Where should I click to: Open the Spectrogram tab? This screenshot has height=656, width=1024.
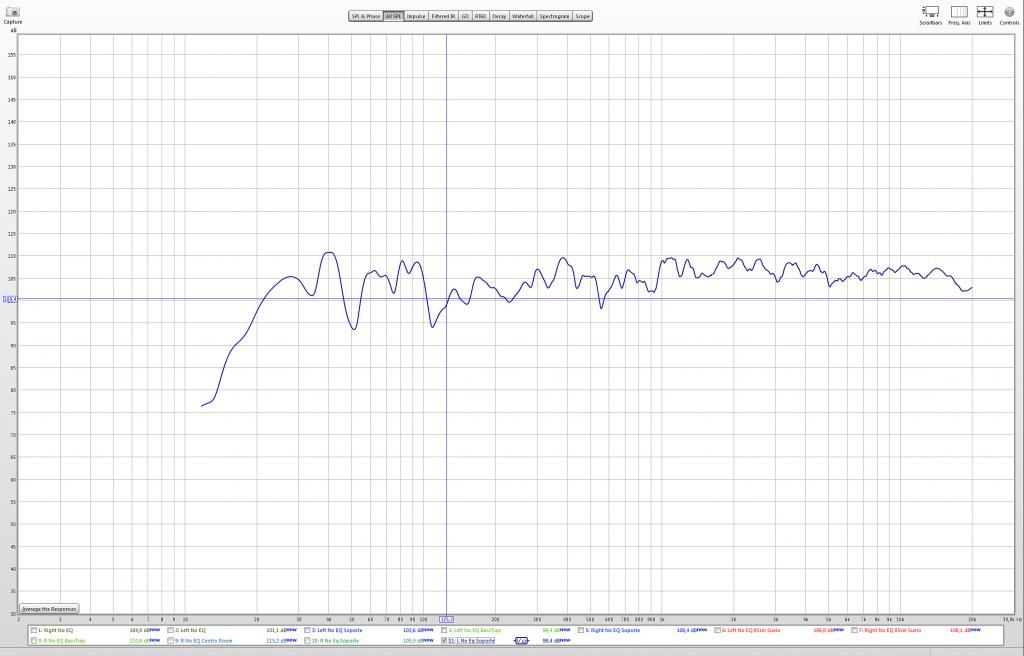[554, 16]
